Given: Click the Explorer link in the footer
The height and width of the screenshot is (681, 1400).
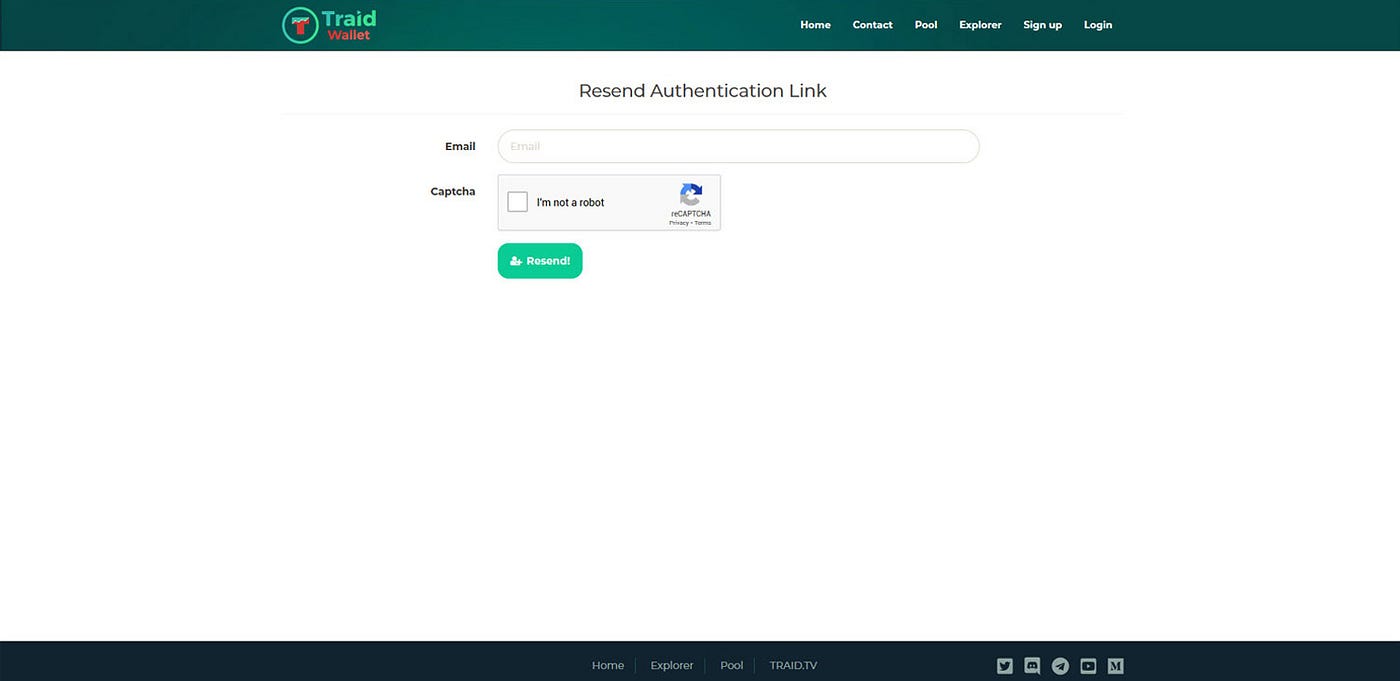Looking at the screenshot, I should coord(671,665).
